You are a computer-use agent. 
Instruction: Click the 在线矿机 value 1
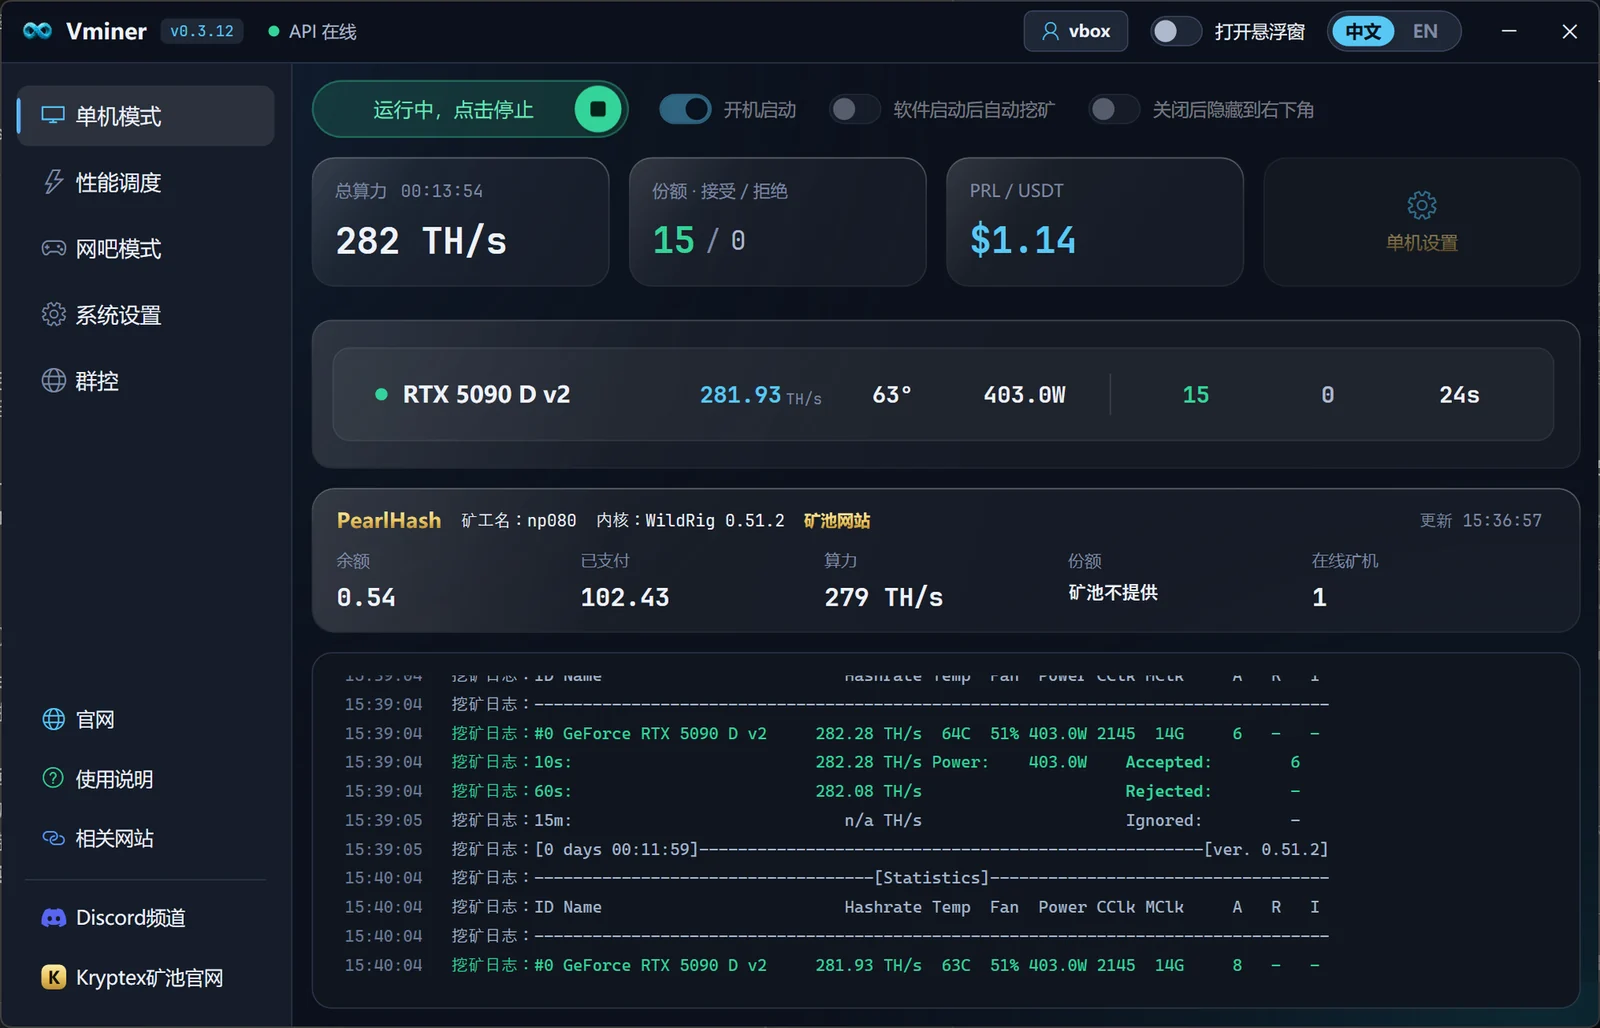1319,597
